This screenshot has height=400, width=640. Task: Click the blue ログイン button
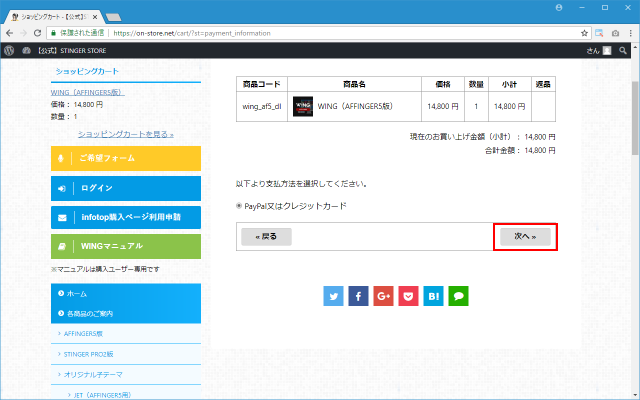click(x=125, y=188)
